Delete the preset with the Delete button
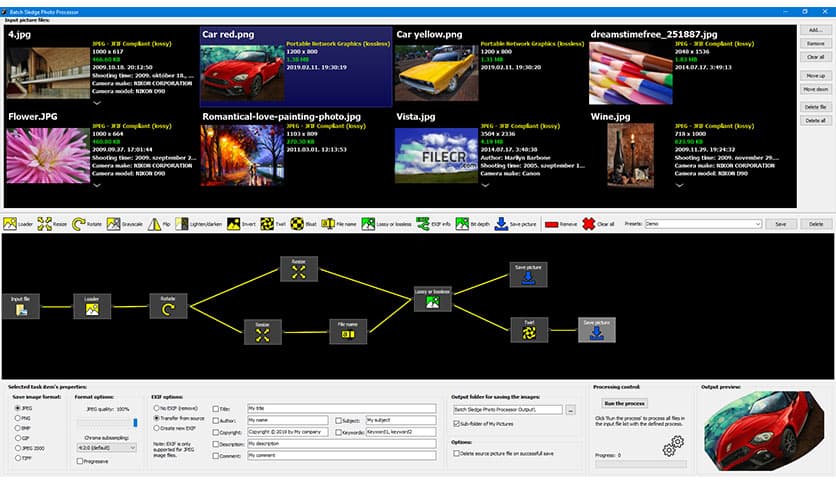The image size is (836, 484). click(816, 224)
